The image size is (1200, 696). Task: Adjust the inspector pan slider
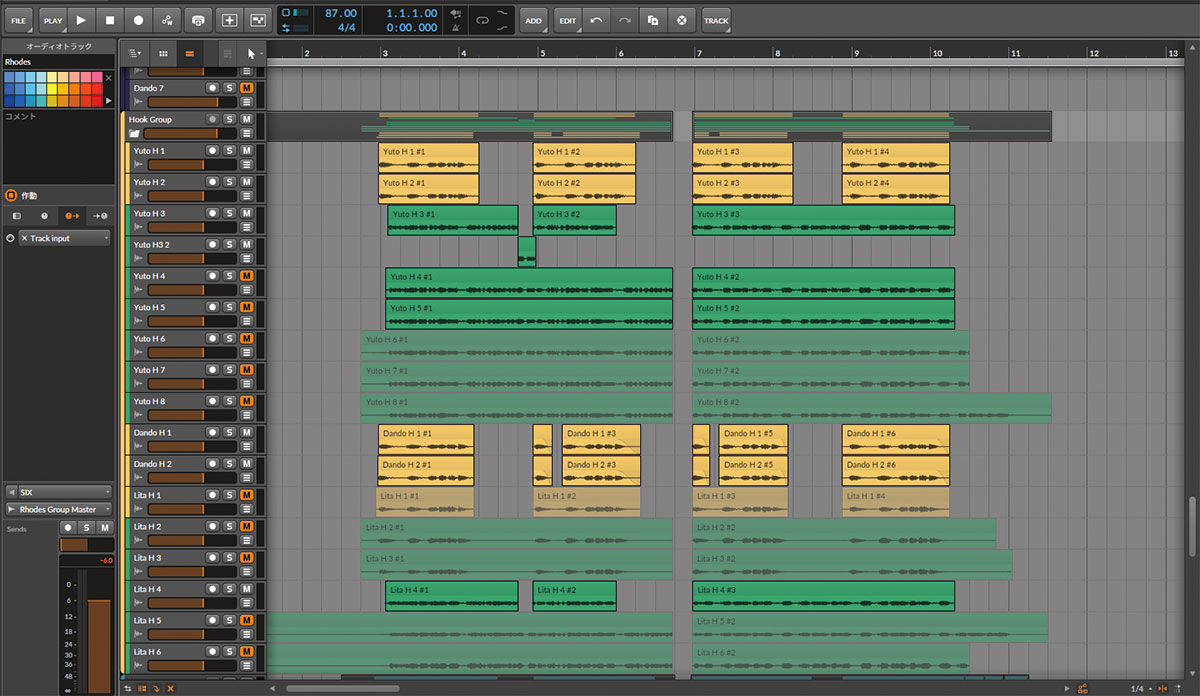87,545
